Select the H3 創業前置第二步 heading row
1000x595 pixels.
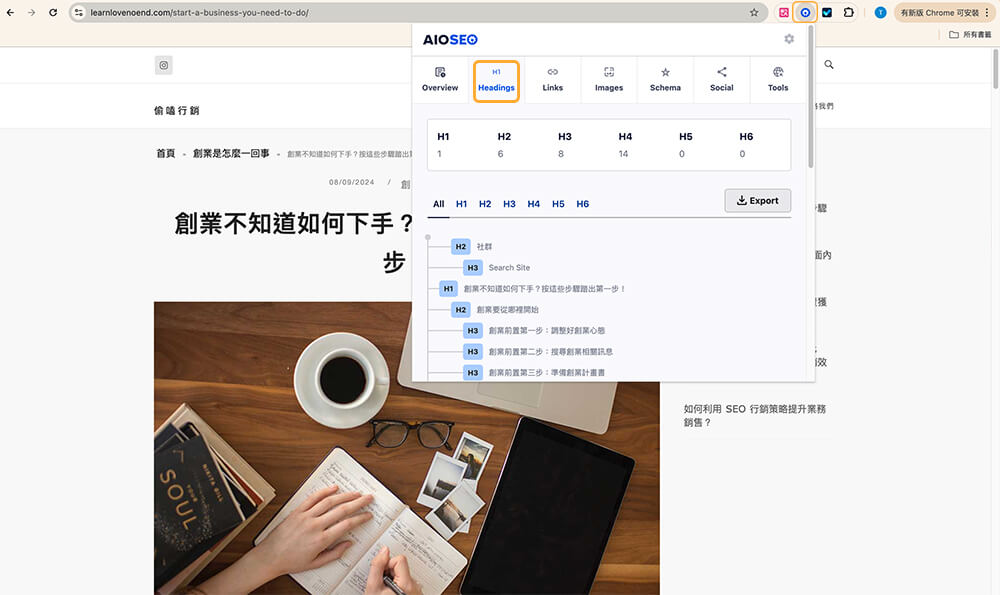(x=538, y=351)
